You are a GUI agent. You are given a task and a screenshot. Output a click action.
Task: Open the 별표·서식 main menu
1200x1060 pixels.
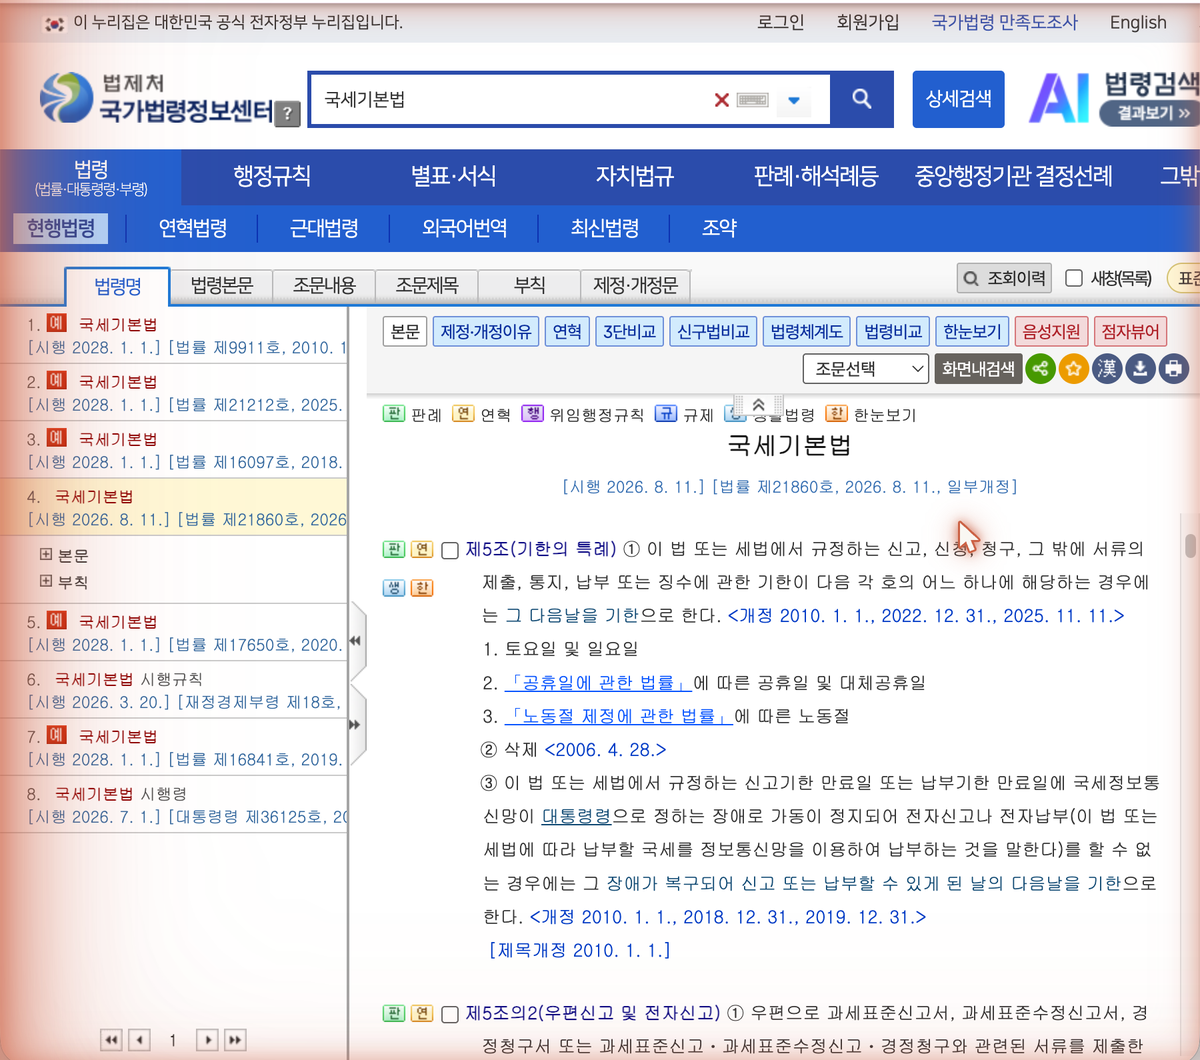453,177
